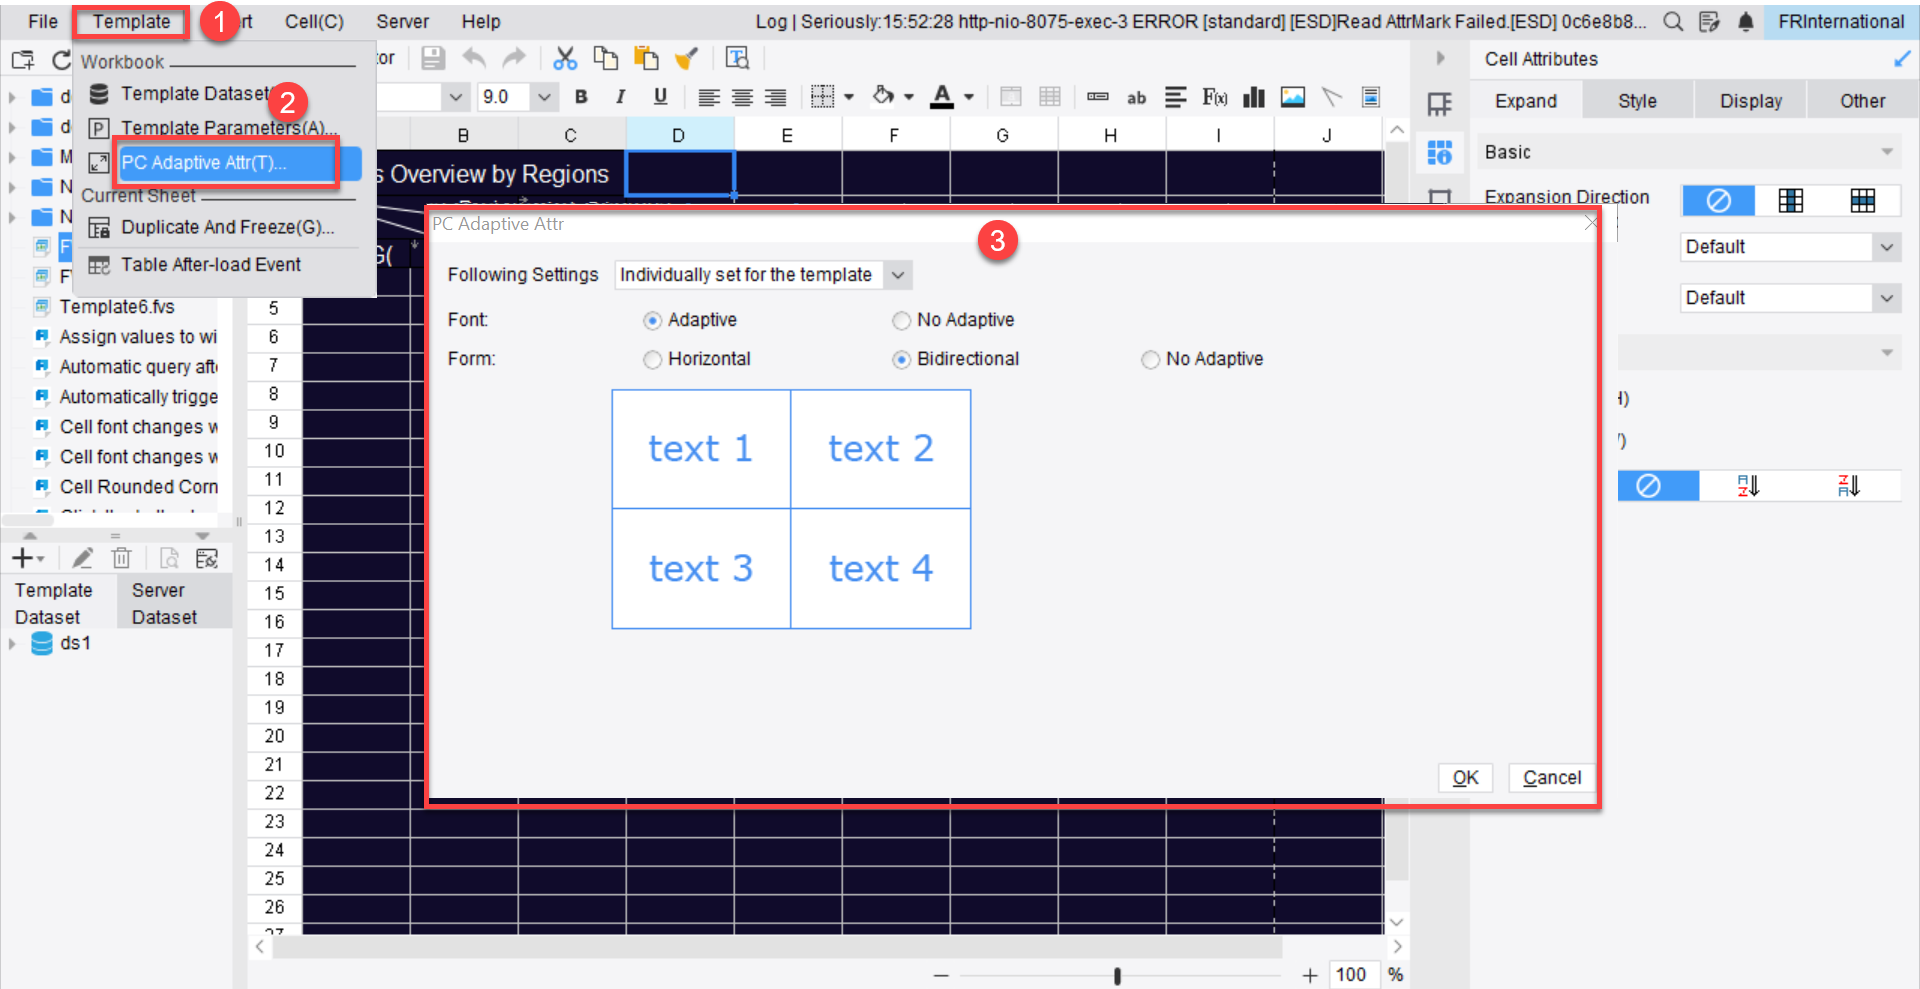Insert formula with the F(x) icon
The width and height of the screenshot is (1920, 989).
[1215, 97]
